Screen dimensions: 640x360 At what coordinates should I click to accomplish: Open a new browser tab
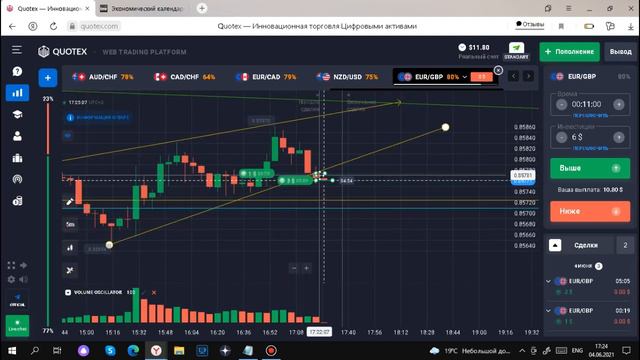click(x=202, y=8)
